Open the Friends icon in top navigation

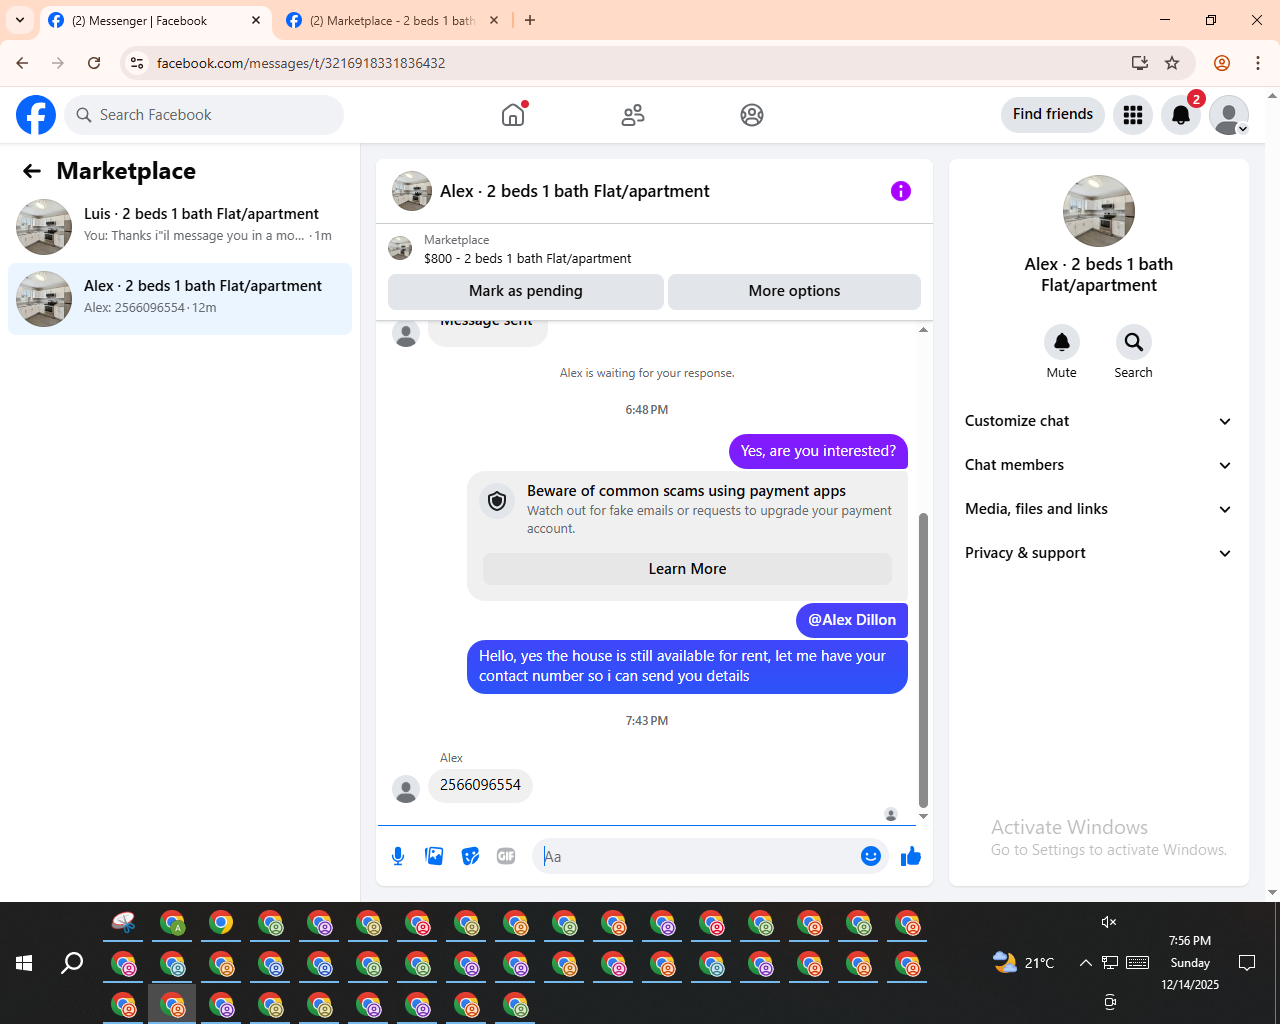pos(633,115)
